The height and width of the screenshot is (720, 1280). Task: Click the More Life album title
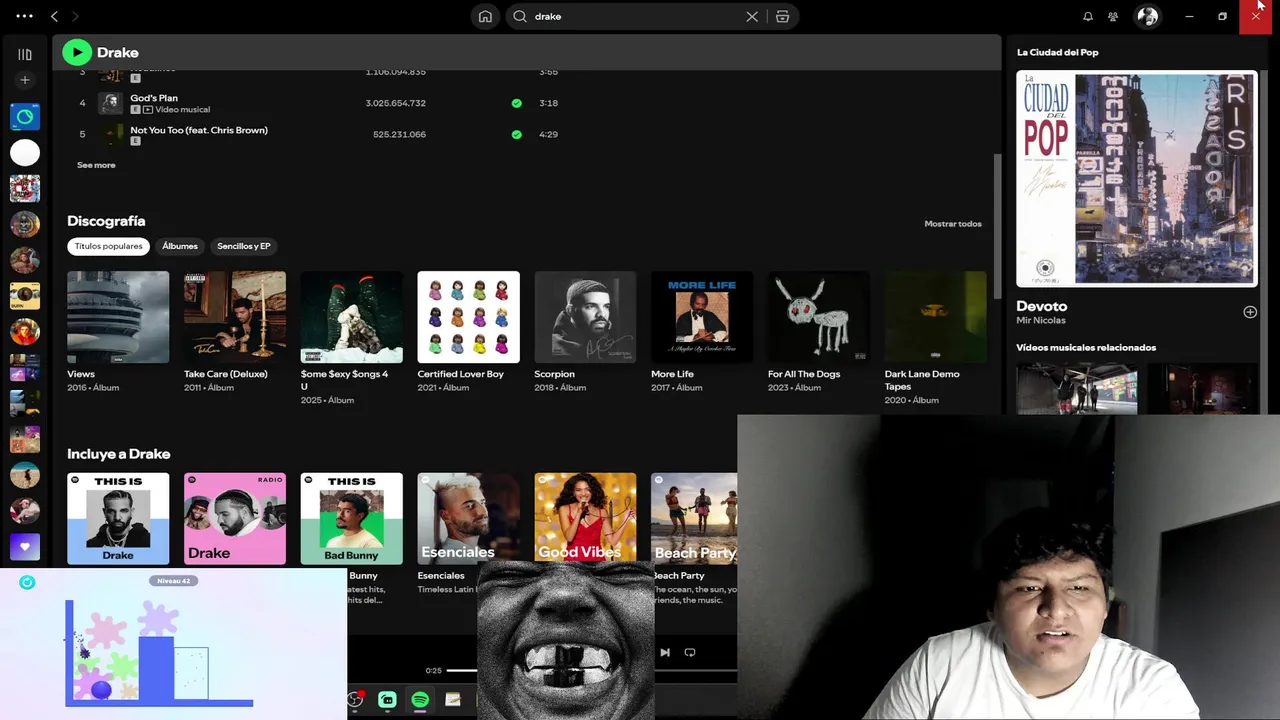[x=672, y=374]
